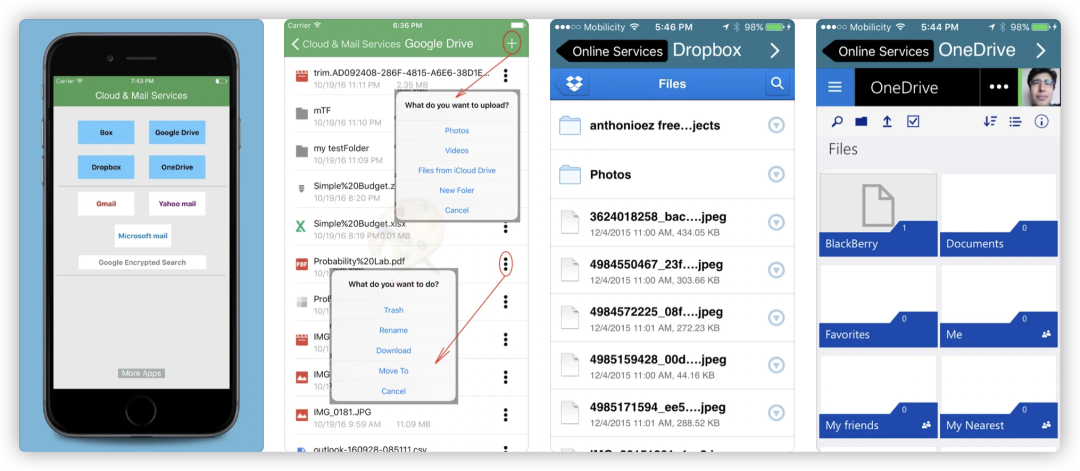Viewport: 1080px width, 471px height.
Task: Tap the forward chevron beside the Dropbox title
Action: click(x=774, y=50)
